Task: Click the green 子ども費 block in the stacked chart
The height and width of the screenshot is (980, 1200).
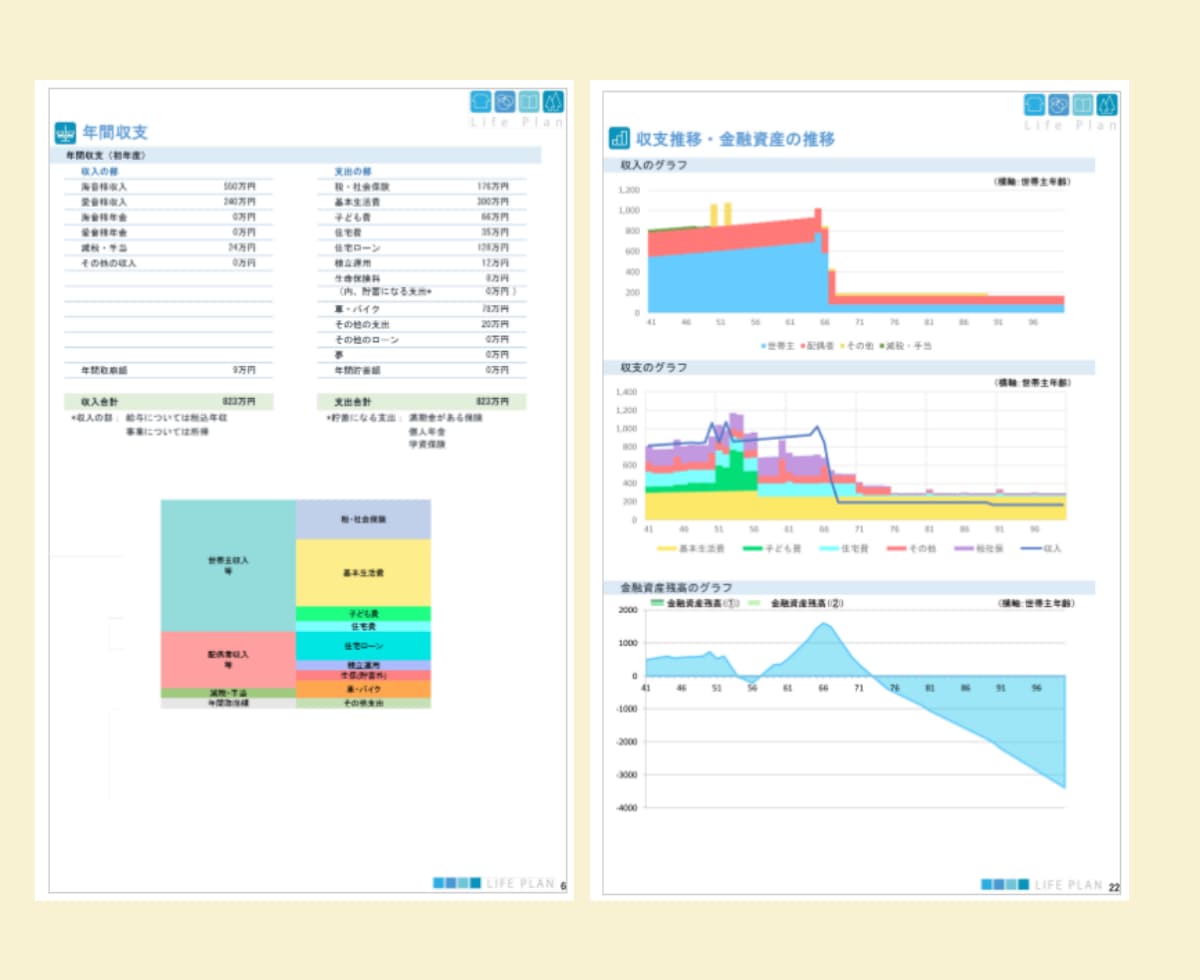Action: click(x=363, y=613)
